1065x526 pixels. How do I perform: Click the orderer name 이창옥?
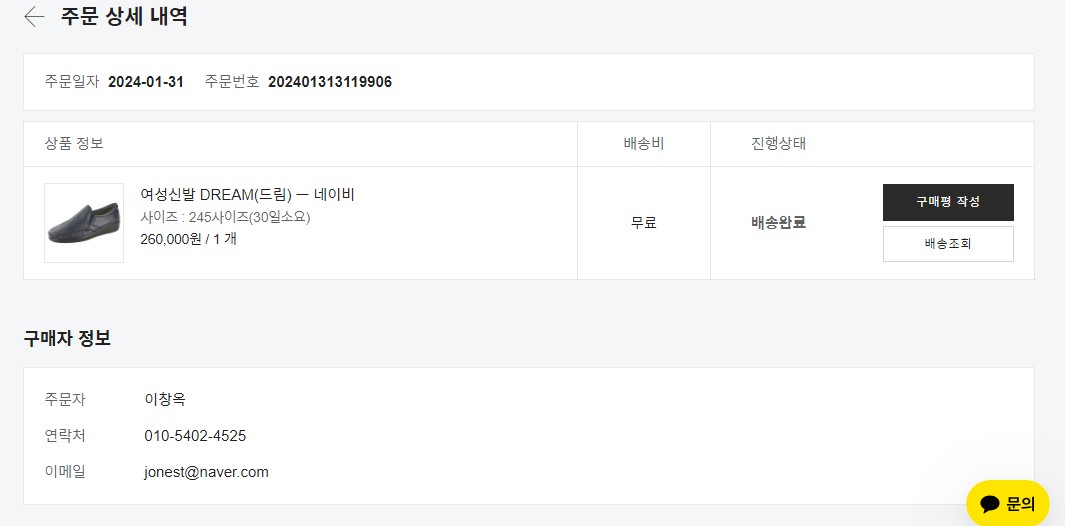click(x=165, y=400)
